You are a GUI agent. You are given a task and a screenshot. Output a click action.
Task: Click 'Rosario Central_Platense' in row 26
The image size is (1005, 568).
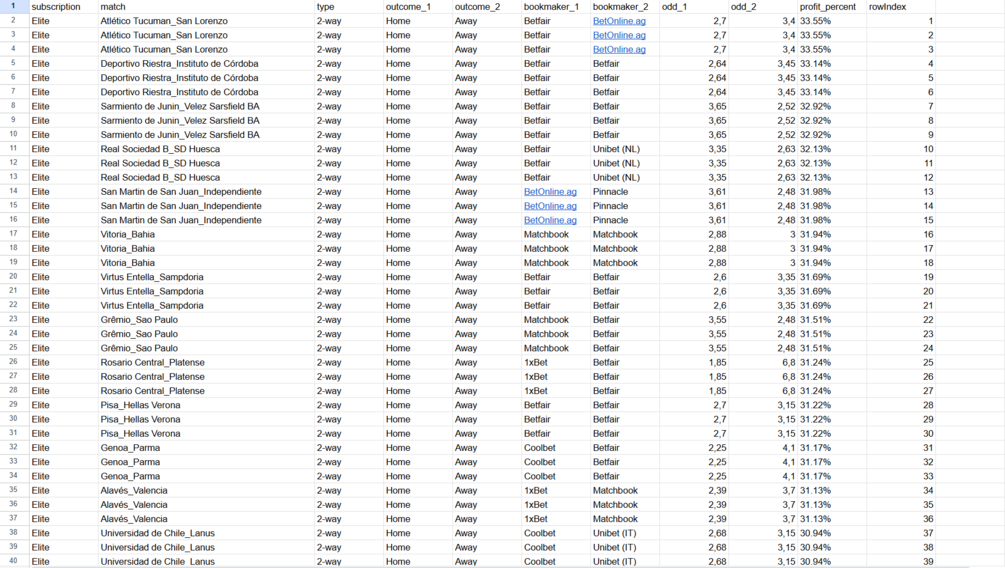pos(153,362)
